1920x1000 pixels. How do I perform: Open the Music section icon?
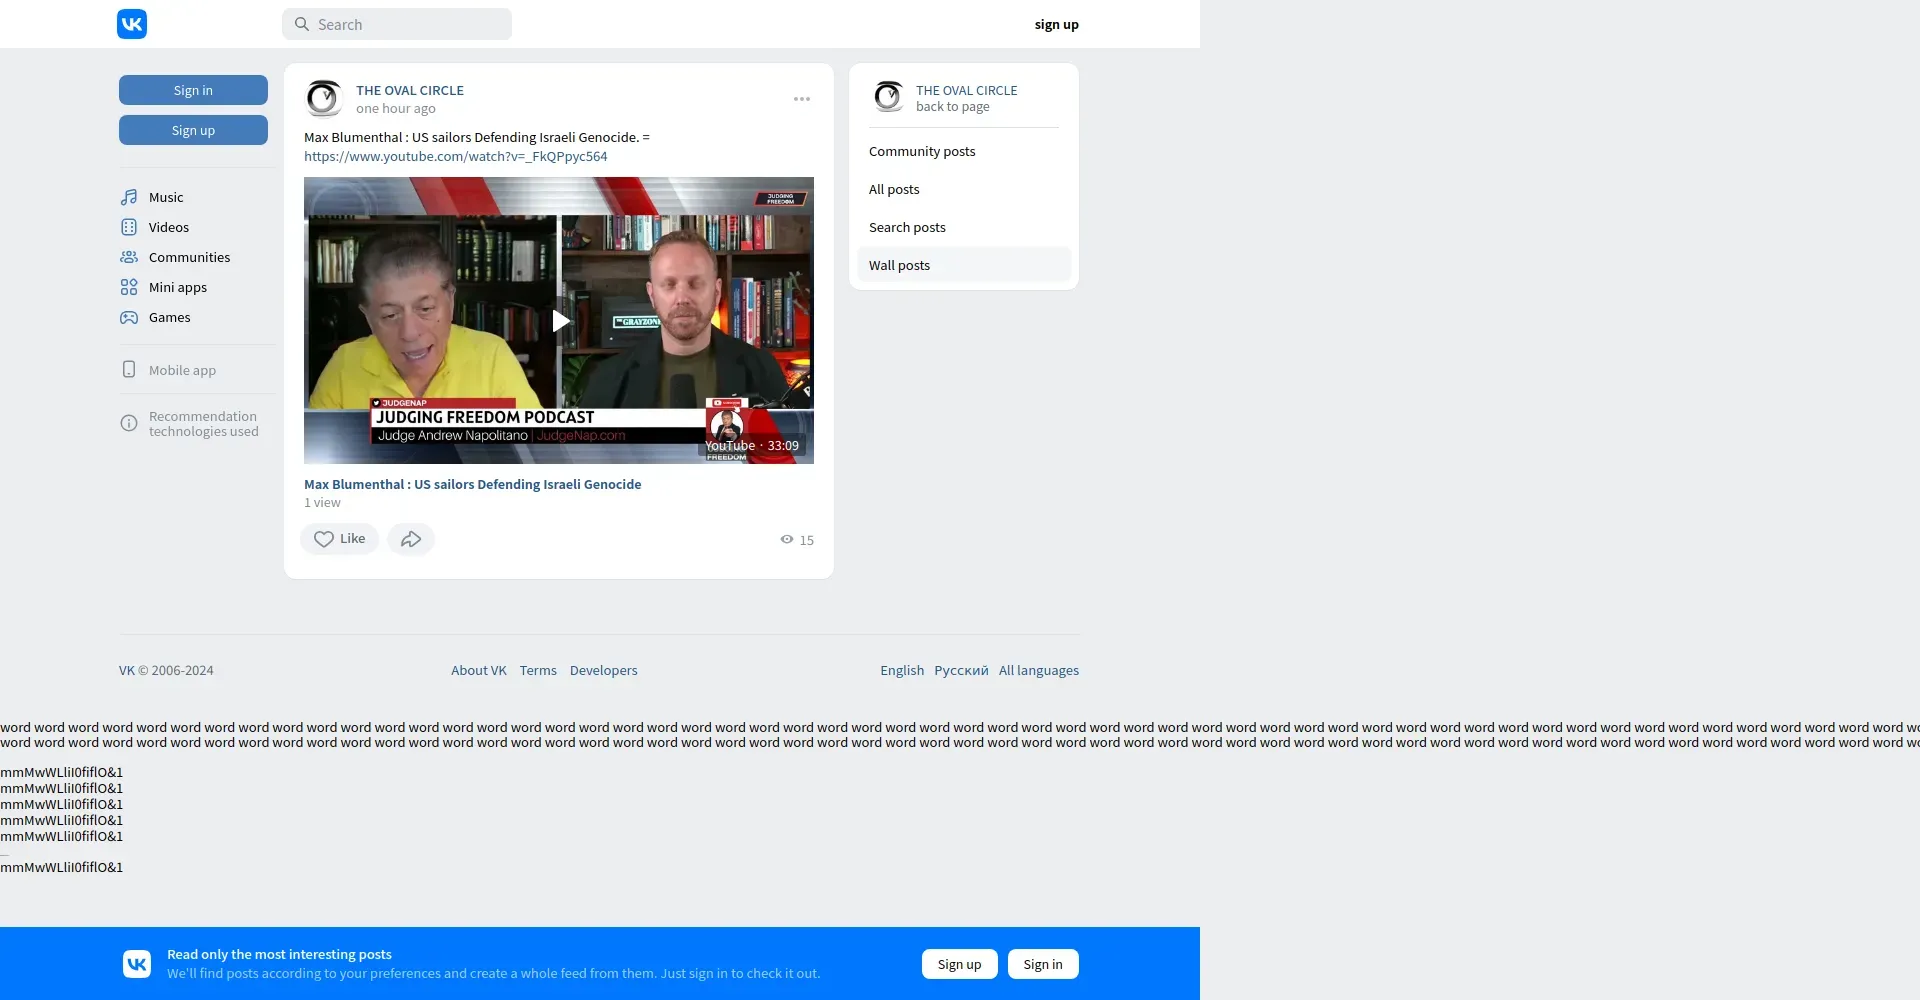pyautogui.click(x=129, y=197)
